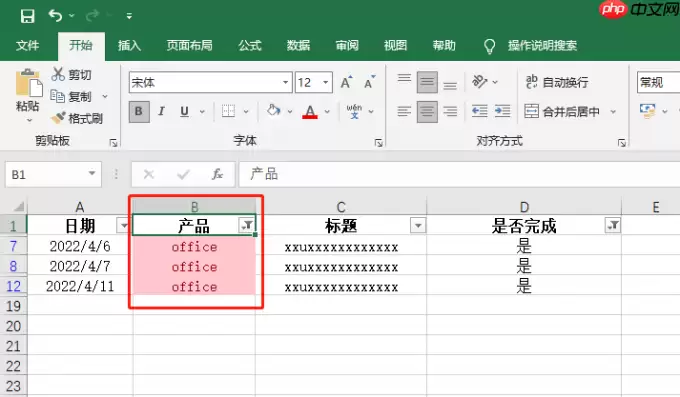Screen dimensions: 680x397
Task: Select the cell with 2022/4/11
Action: pyautogui.click(x=80, y=286)
